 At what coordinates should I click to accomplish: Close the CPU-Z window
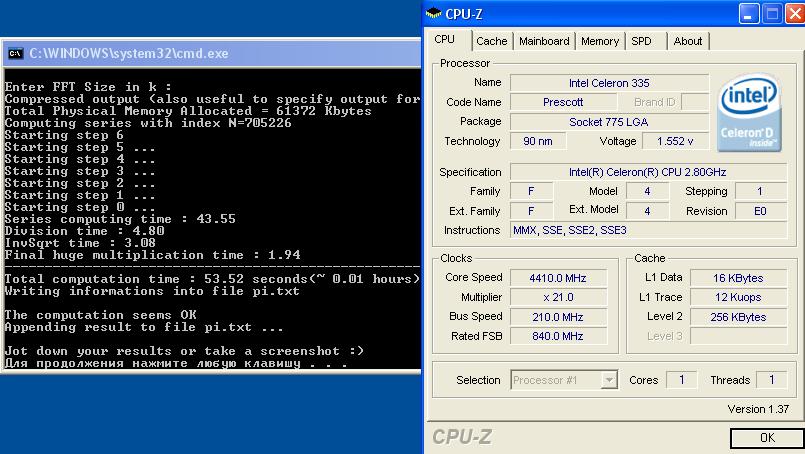pyautogui.click(x=795, y=14)
